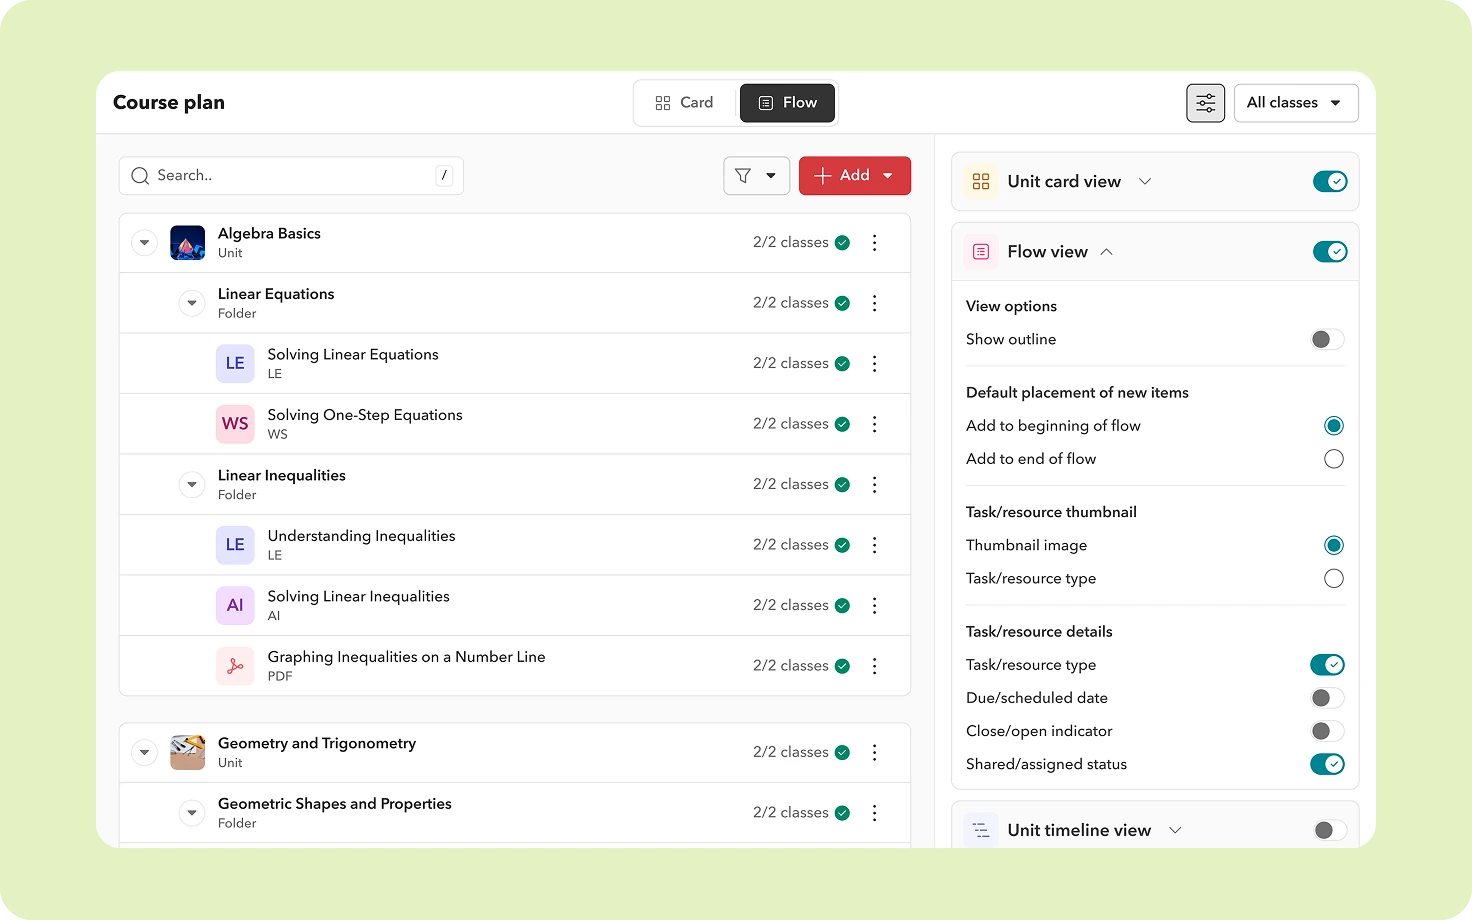
Task: Click the Course plan heading
Action: 169,103
